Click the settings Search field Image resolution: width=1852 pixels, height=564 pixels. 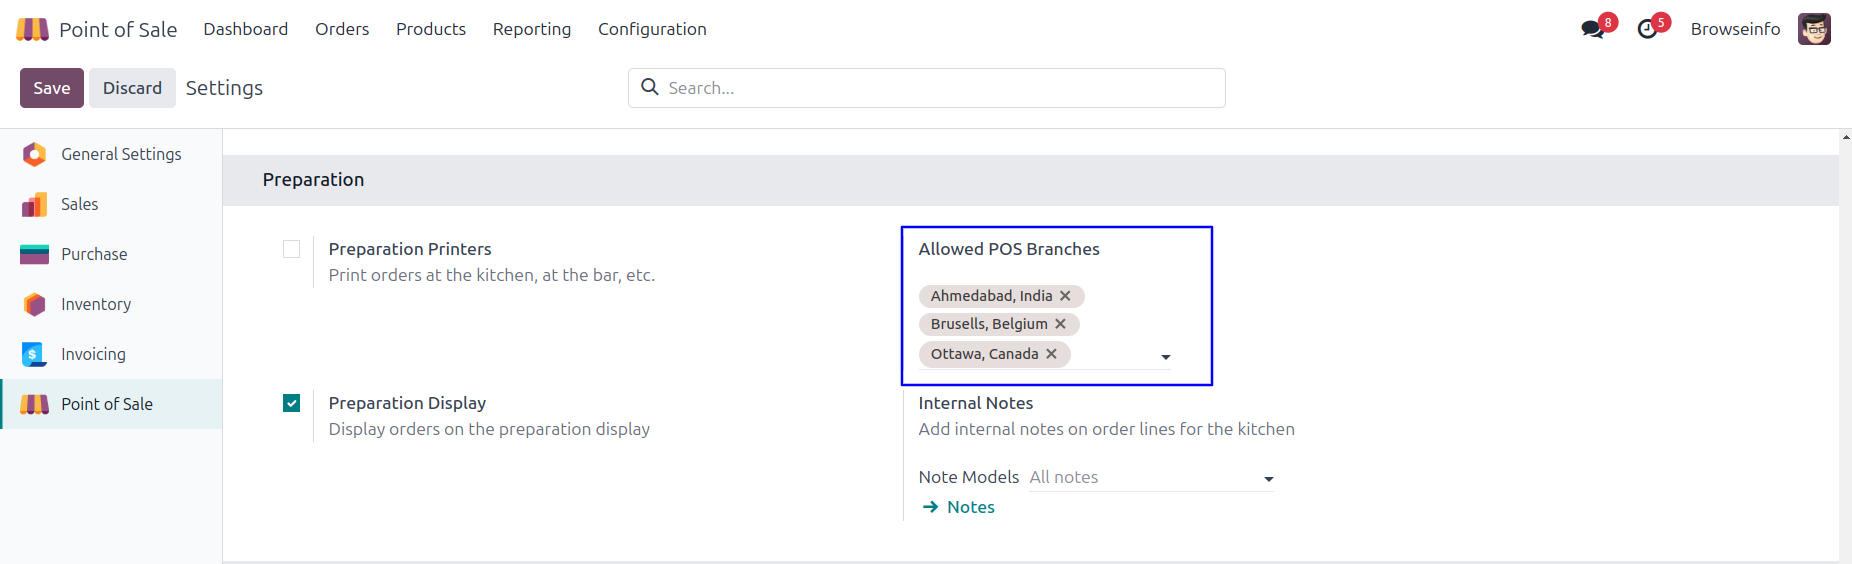pyautogui.click(x=940, y=88)
